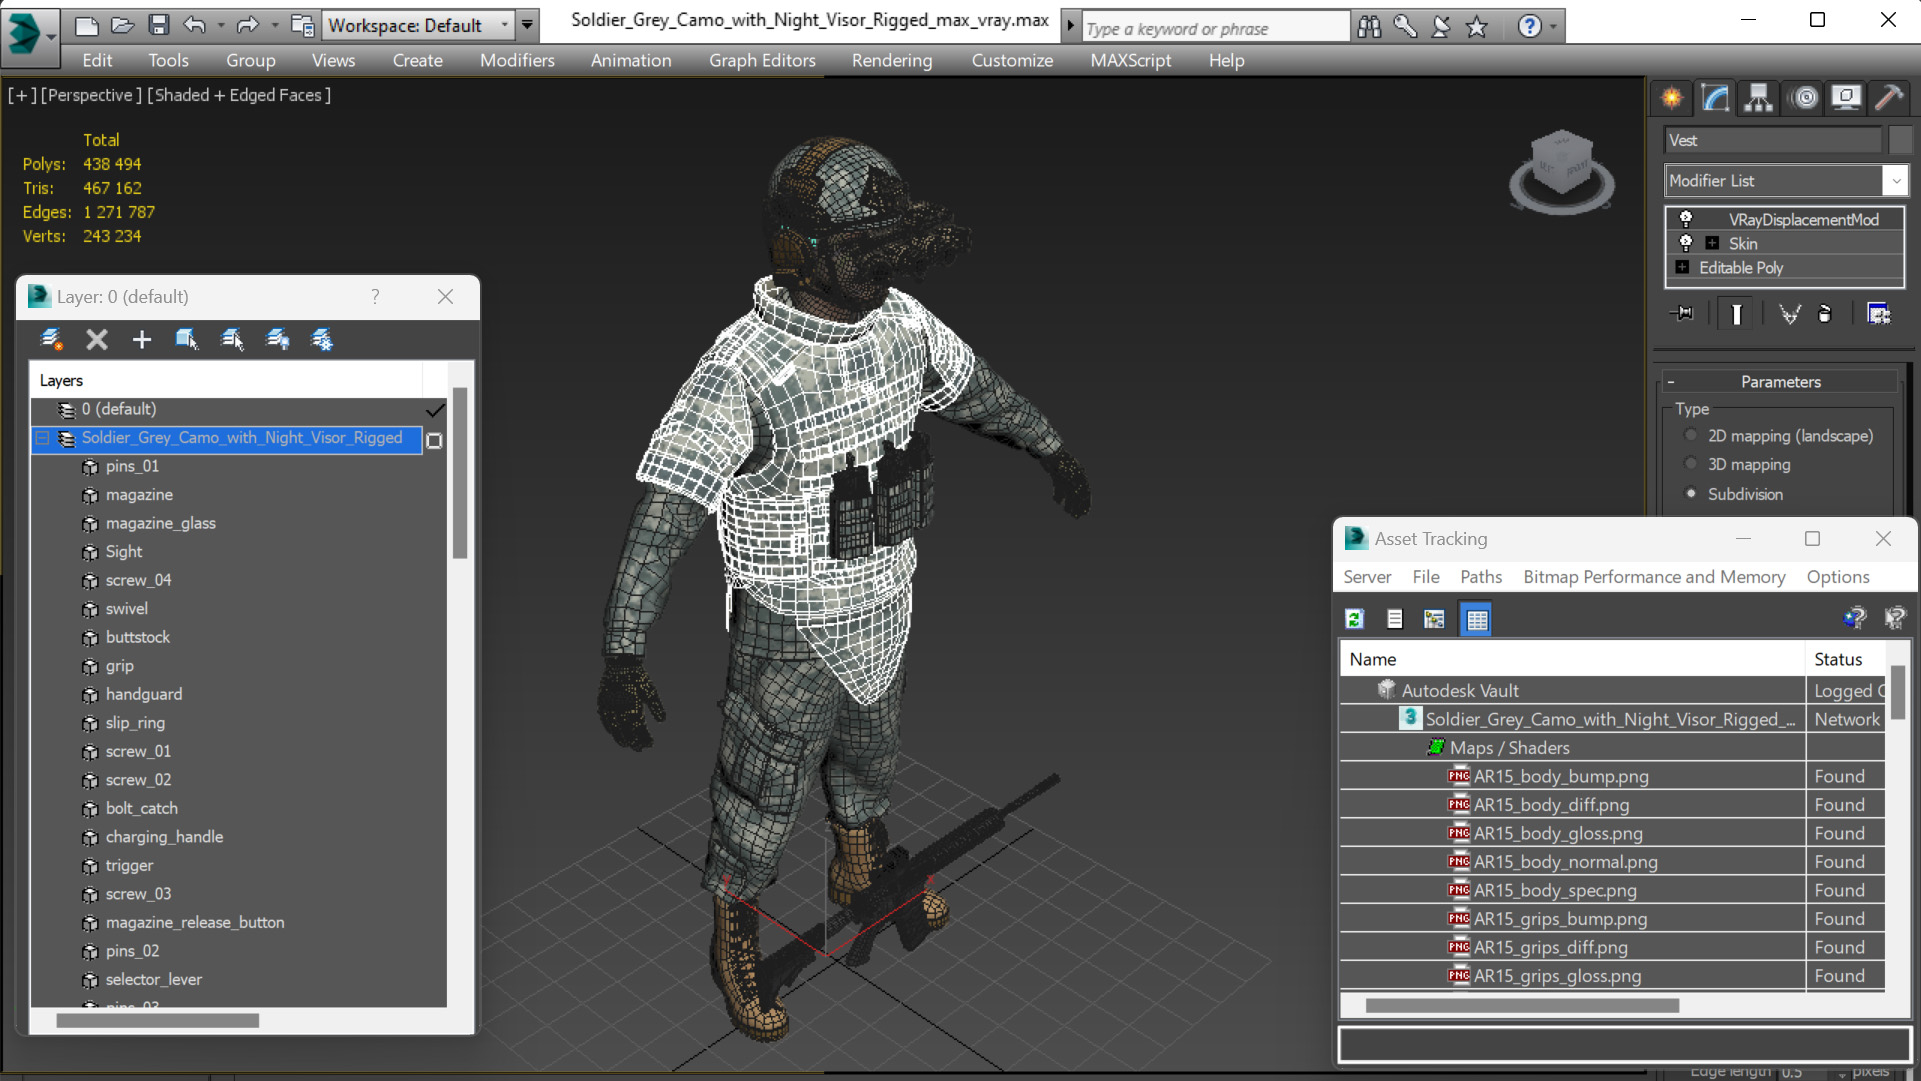This screenshot has height=1081, width=1921.
Task: Switch Asset Tracking to table view icon
Action: 1477,619
